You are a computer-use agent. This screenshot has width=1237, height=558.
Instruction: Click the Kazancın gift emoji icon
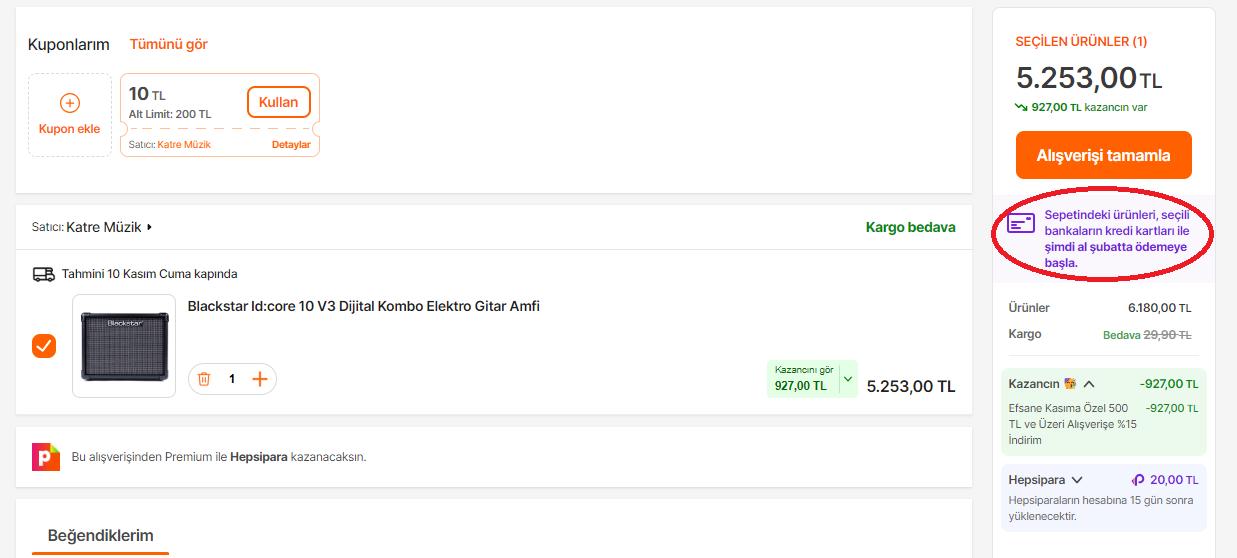1070,384
